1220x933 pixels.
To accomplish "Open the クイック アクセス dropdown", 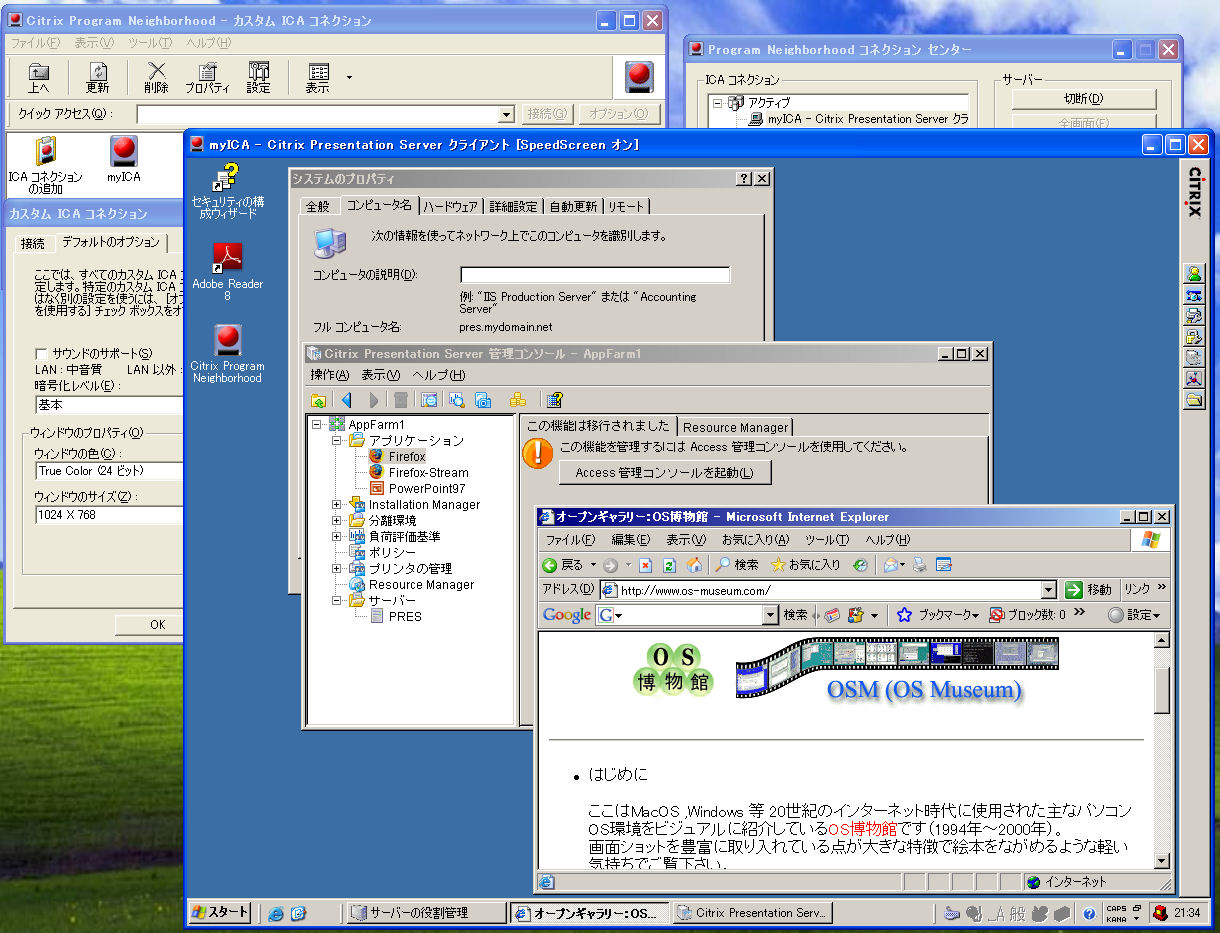I will click(x=506, y=115).
